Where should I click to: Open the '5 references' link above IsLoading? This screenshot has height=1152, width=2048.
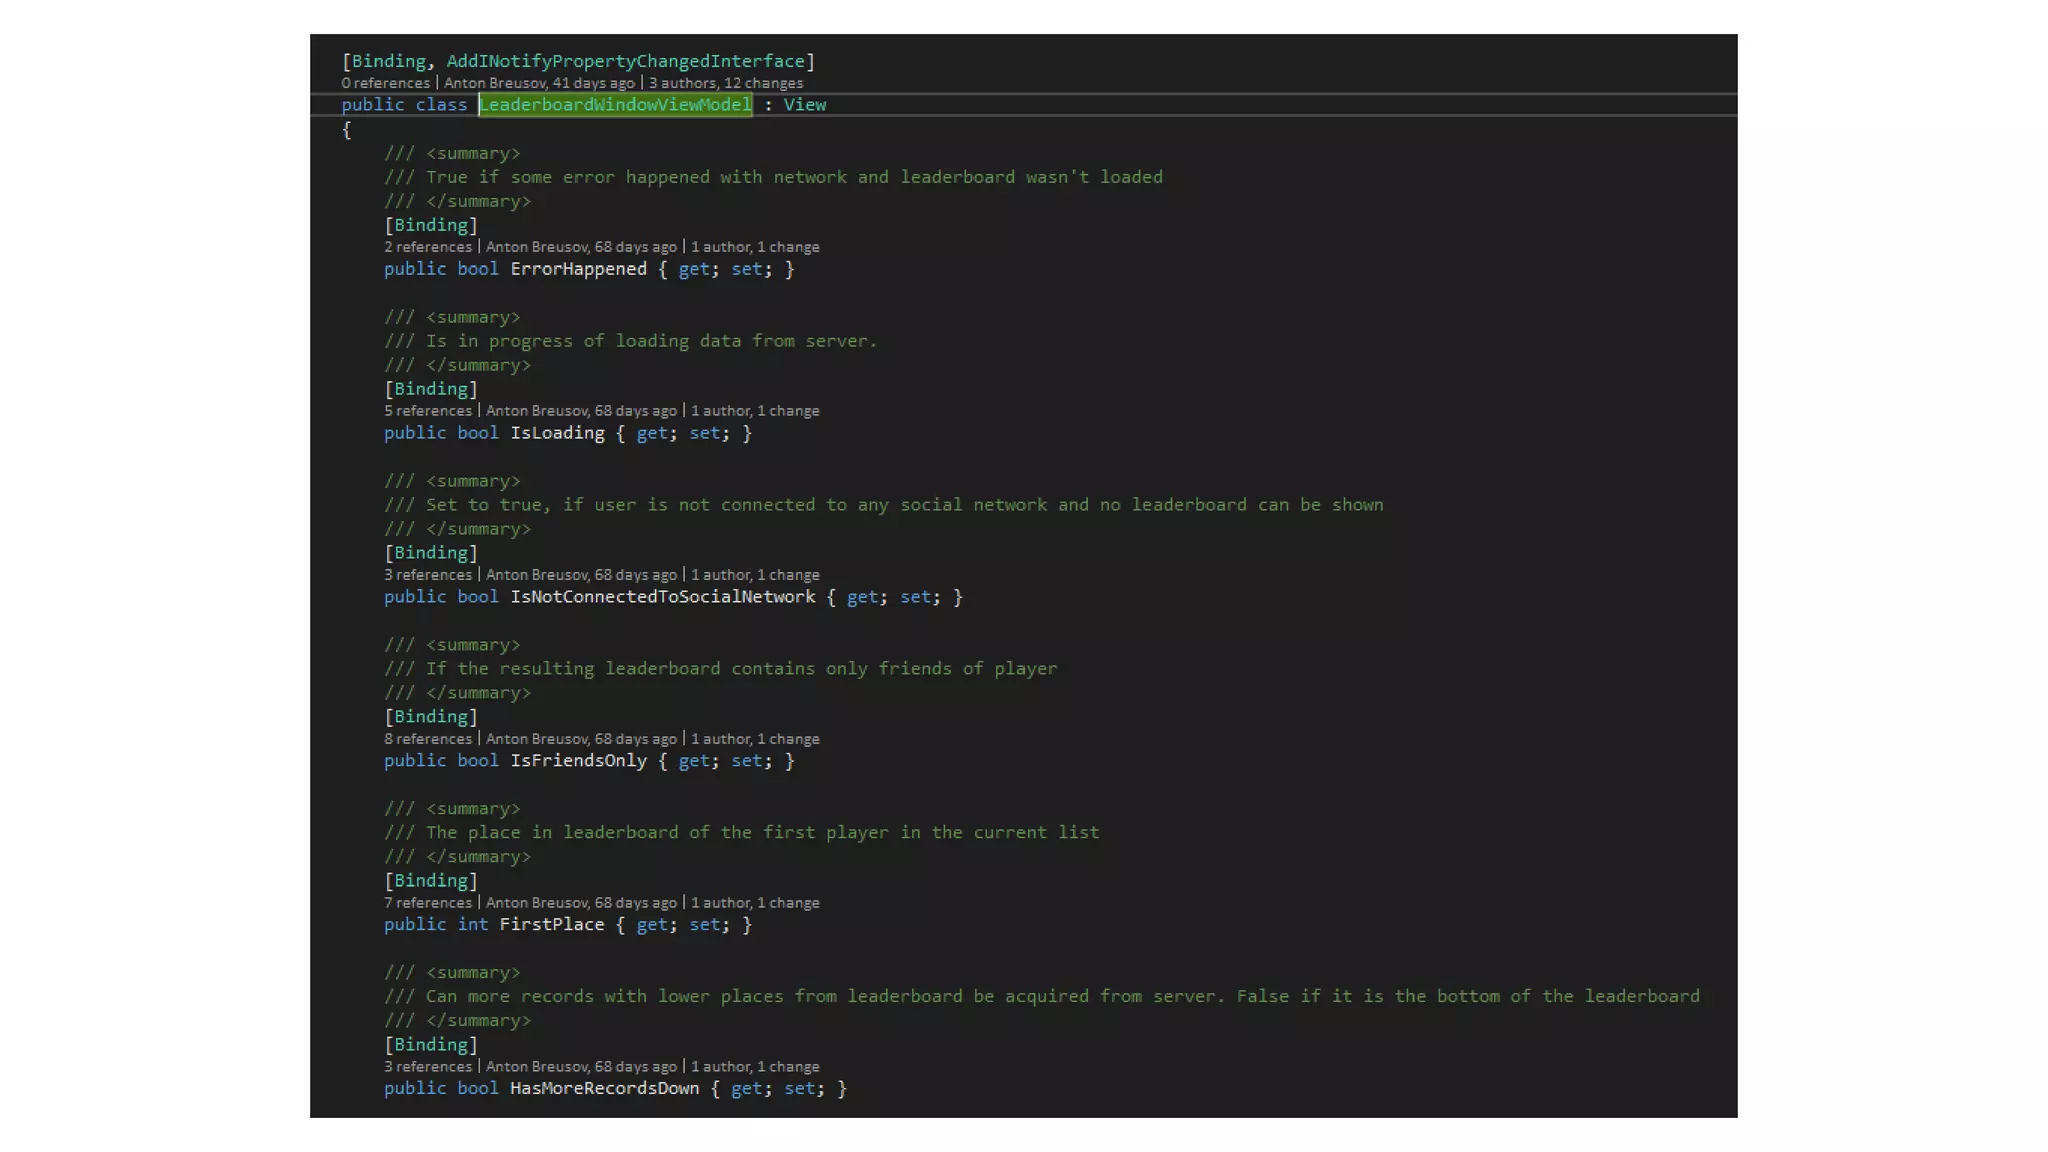coord(428,411)
